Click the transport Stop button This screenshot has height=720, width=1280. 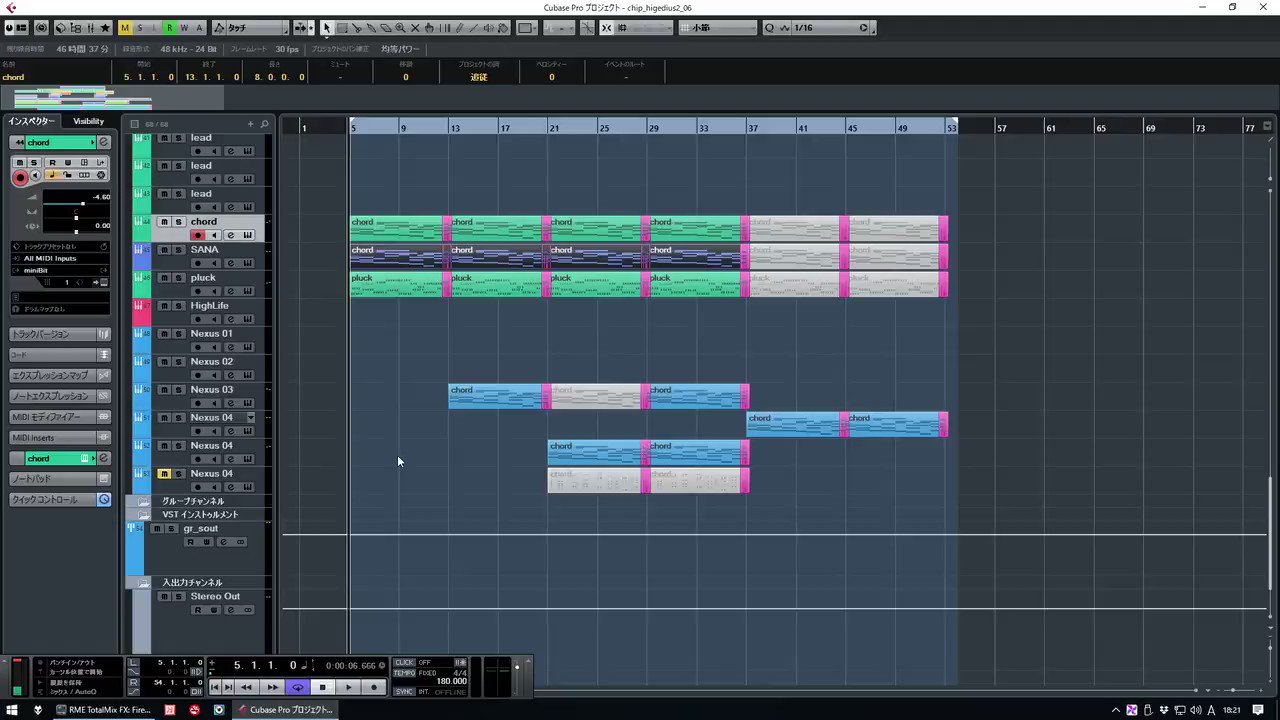pos(322,687)
